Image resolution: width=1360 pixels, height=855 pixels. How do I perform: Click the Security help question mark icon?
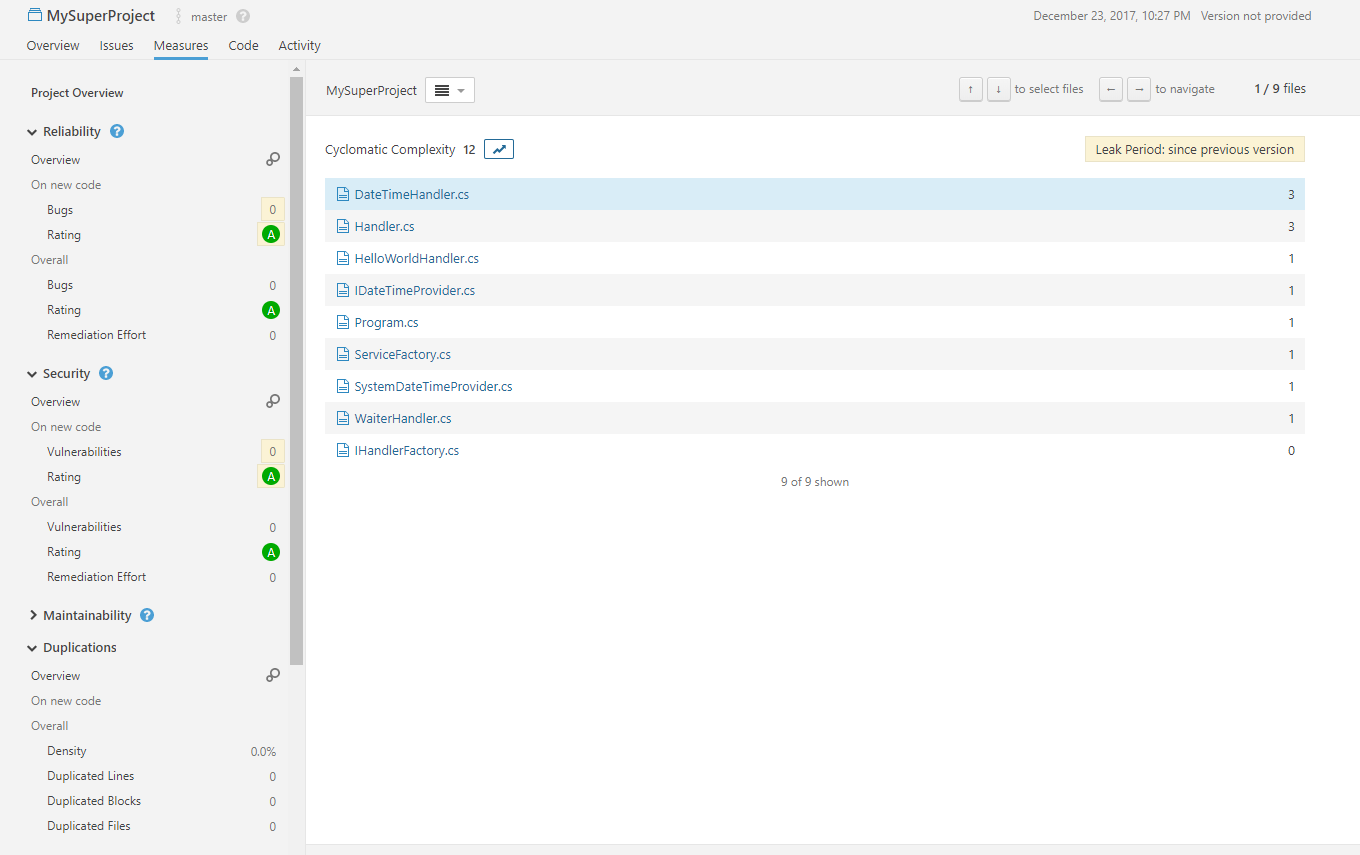(106, 373)
